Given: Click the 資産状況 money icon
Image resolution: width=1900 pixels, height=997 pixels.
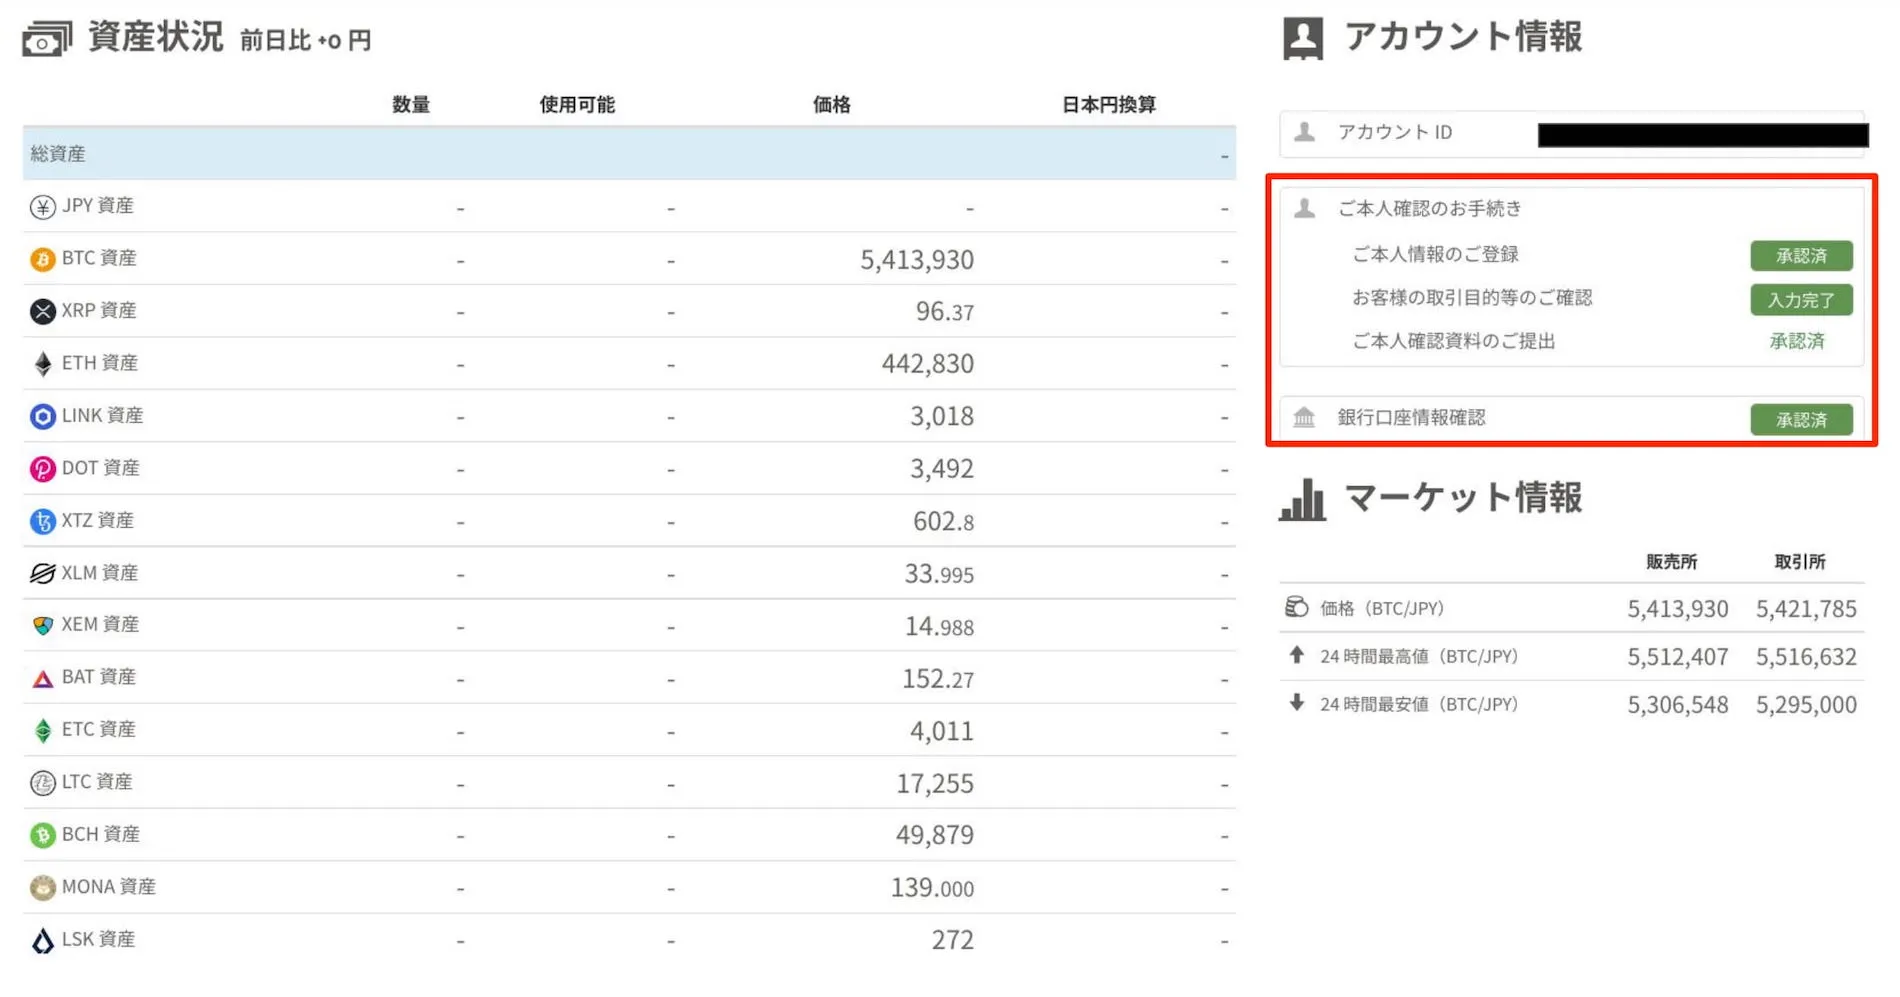Looking at the screenshot, I should coord(45,37).
